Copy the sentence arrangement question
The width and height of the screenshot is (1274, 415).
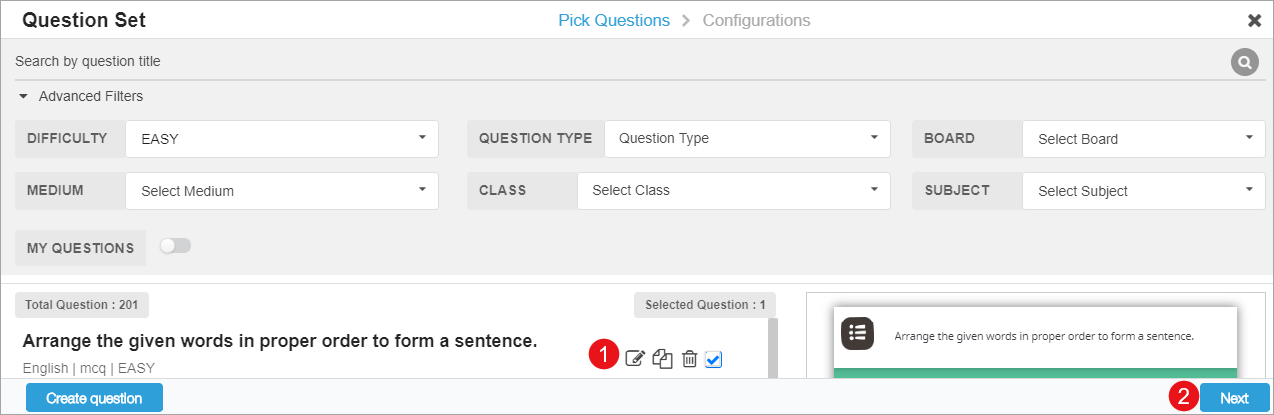[662, 358]
